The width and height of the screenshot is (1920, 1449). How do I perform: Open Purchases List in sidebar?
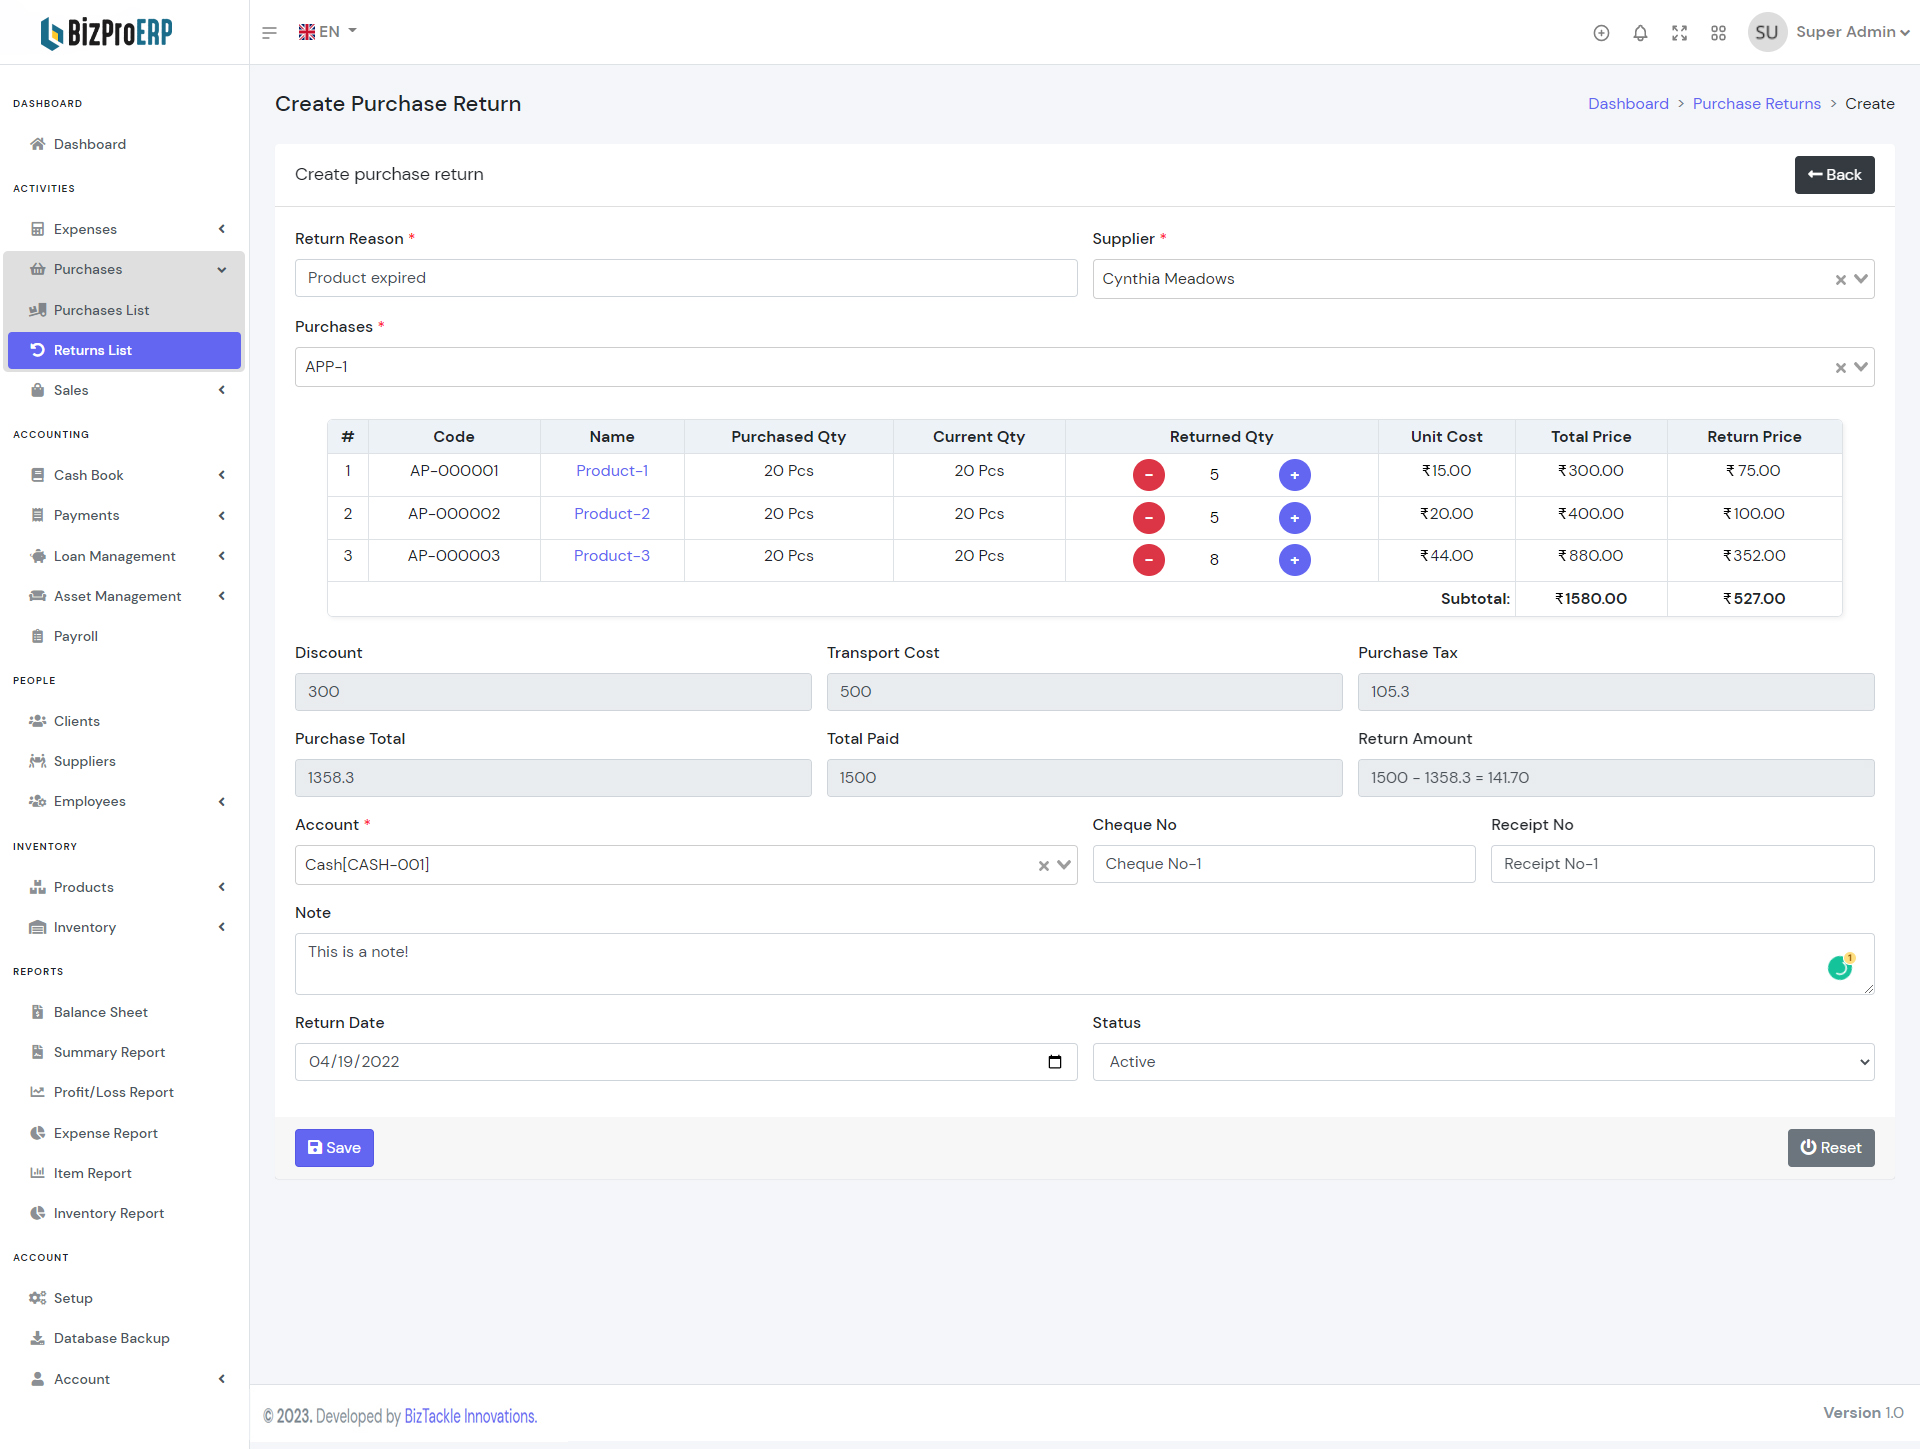point(101,310)
